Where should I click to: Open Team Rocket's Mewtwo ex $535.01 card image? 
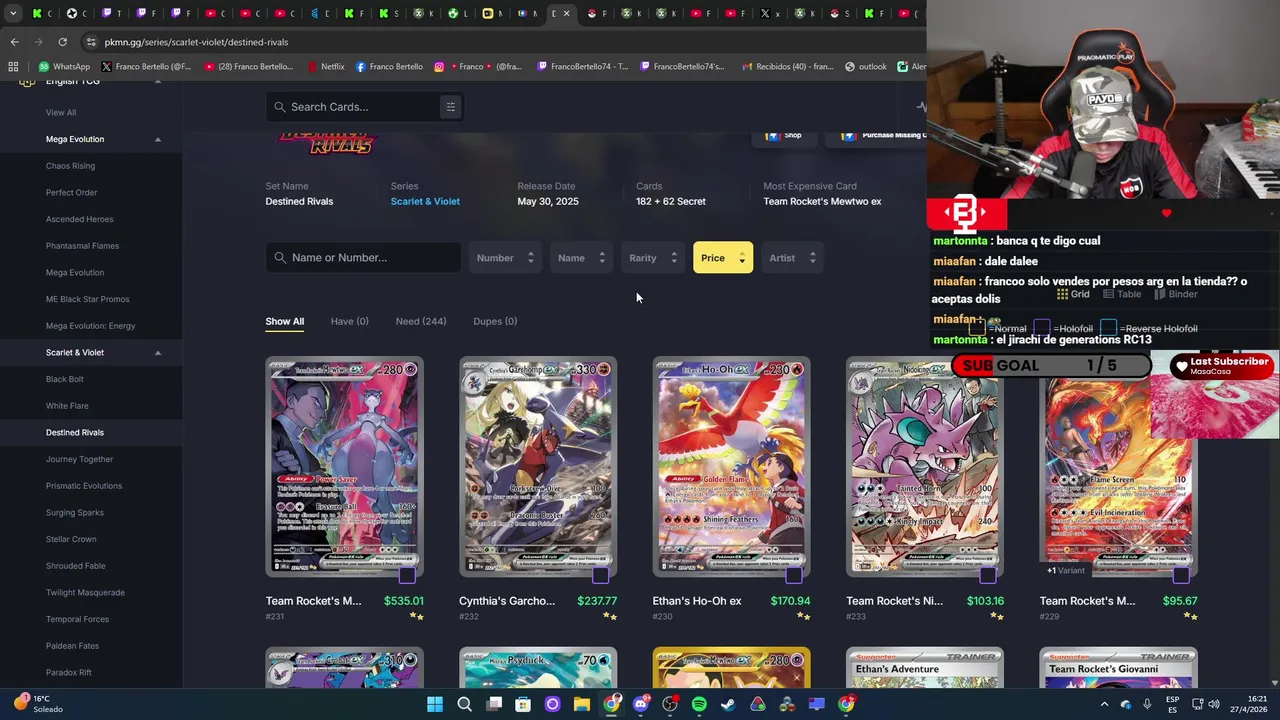(344, 467)
